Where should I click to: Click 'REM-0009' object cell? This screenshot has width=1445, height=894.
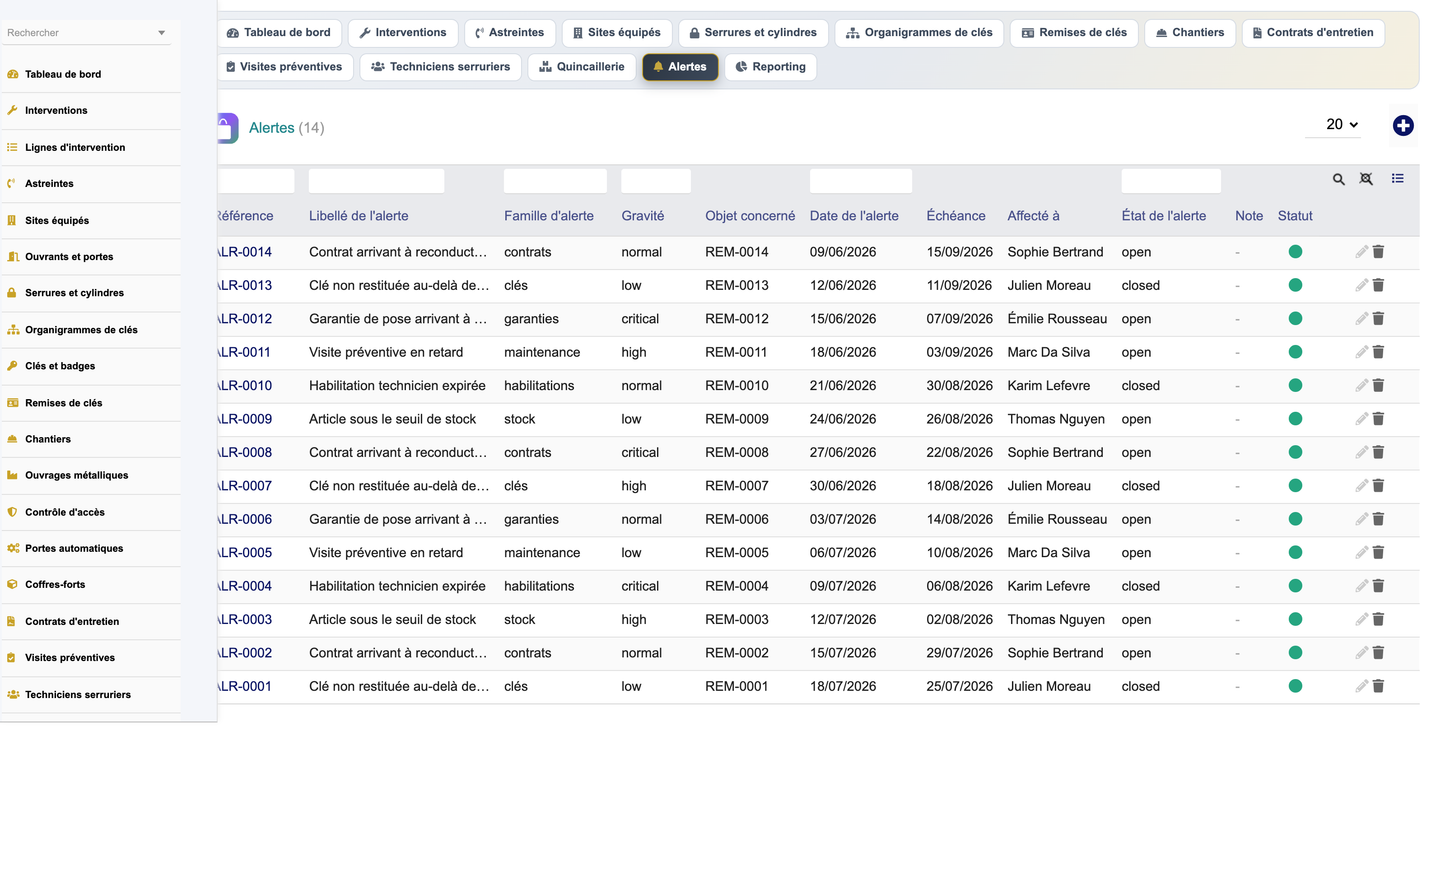737,419
